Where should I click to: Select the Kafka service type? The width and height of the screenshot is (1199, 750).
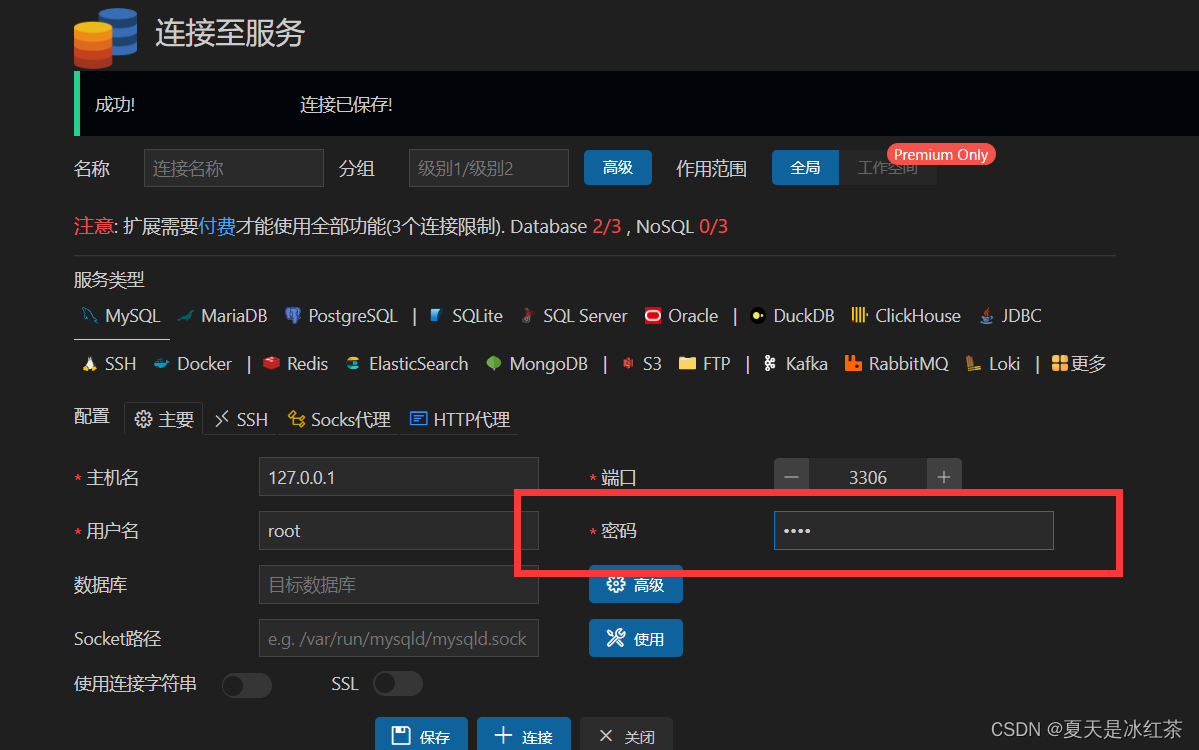click(795, 364)
